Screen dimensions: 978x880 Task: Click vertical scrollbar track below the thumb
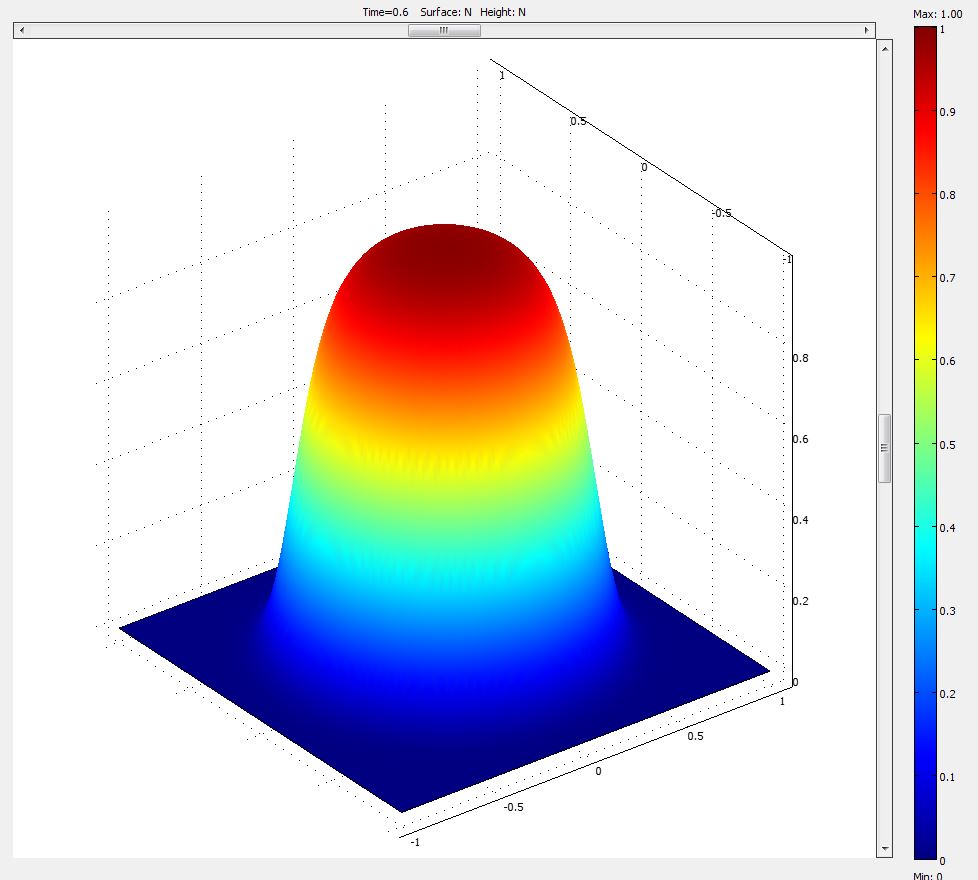tap(884, 660)
